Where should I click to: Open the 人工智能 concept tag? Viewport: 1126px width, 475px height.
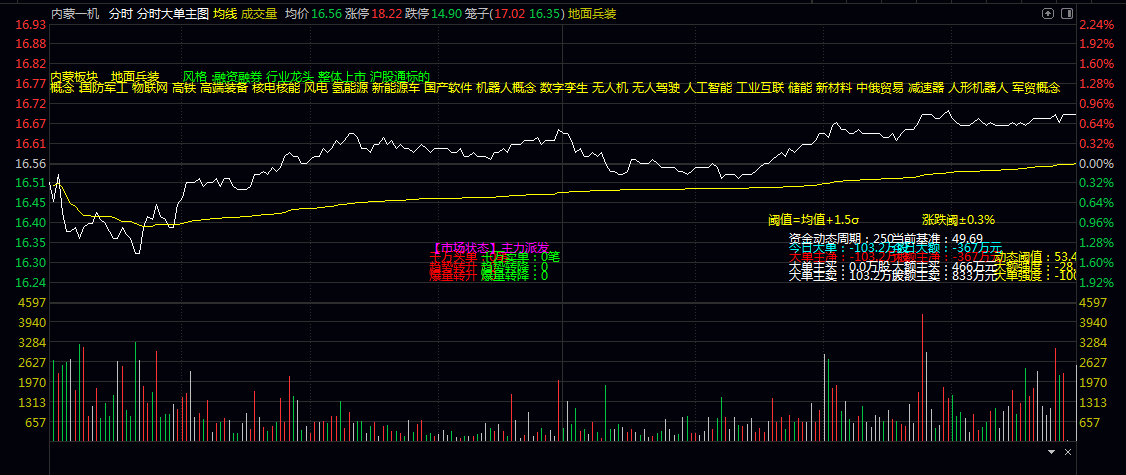click(x=709, y=88)
